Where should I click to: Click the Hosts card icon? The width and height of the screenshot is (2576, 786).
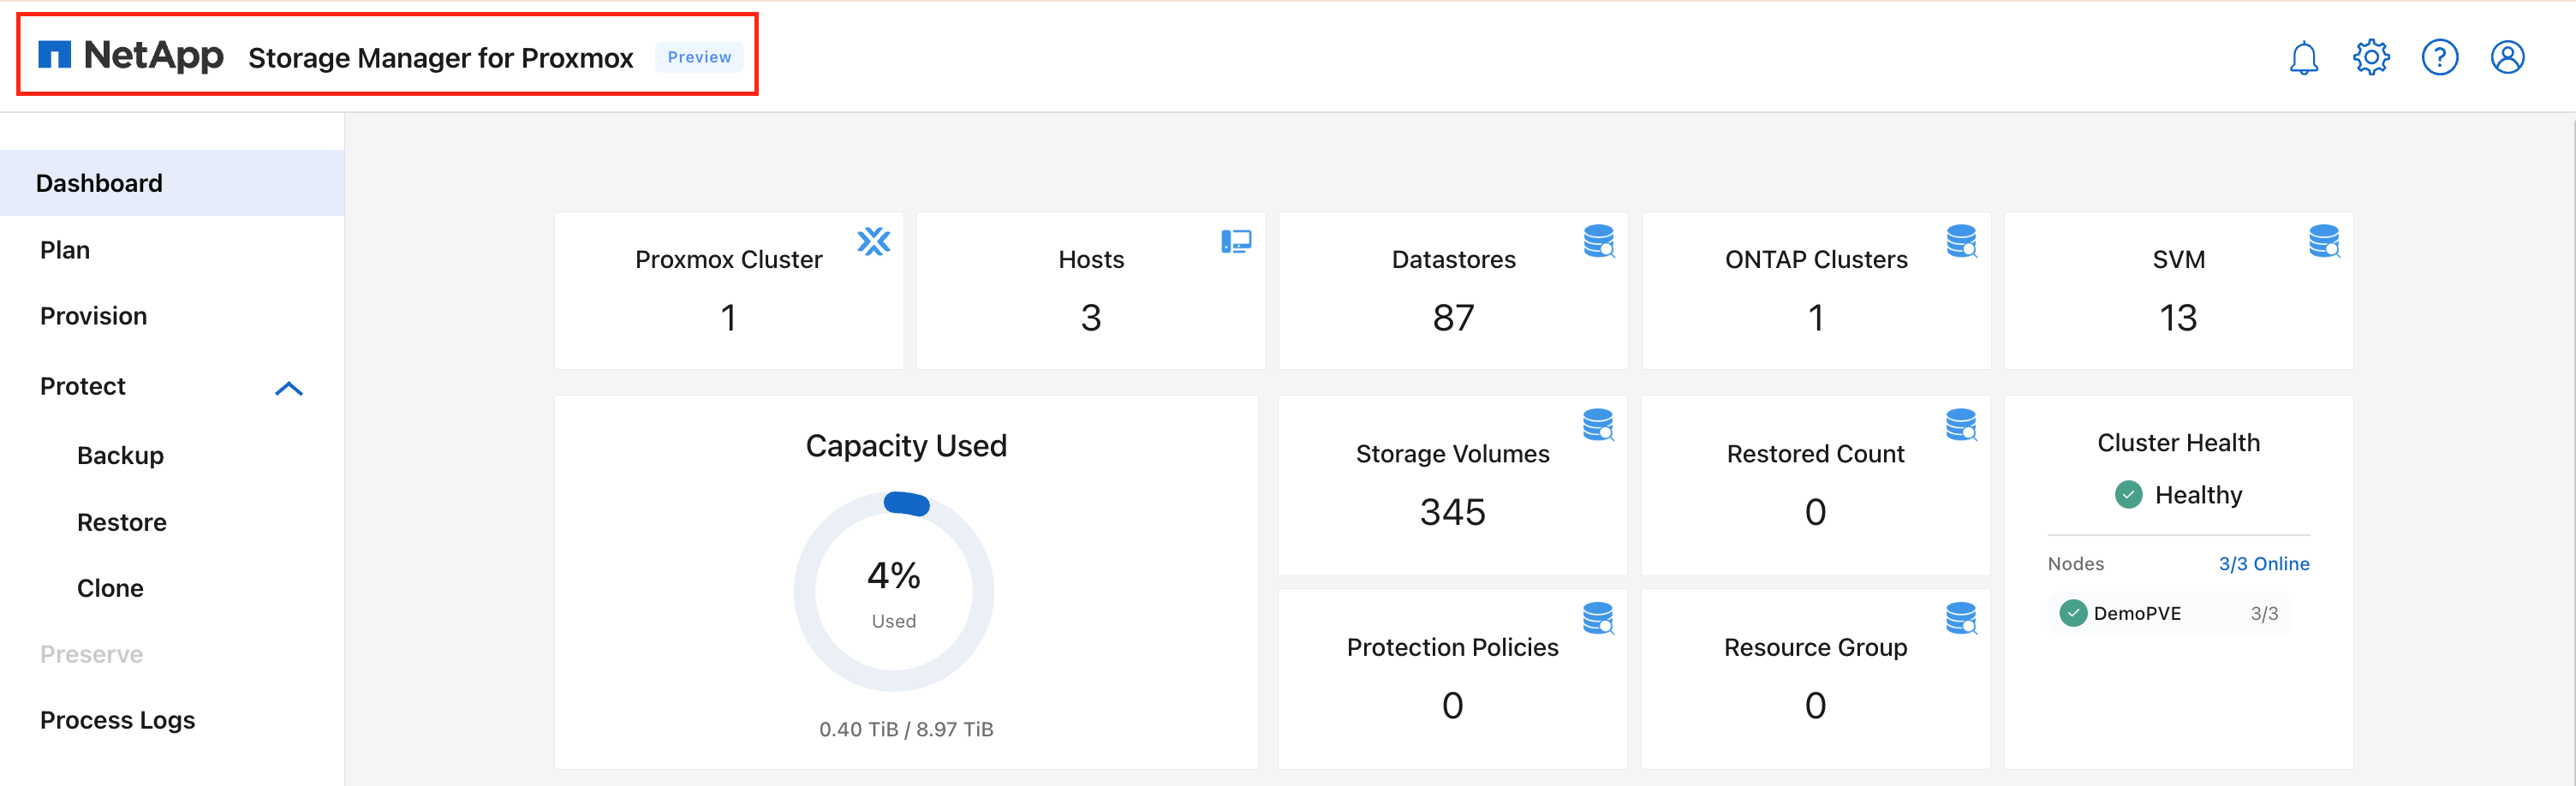pyautogui.click(x=1236, y=241)
